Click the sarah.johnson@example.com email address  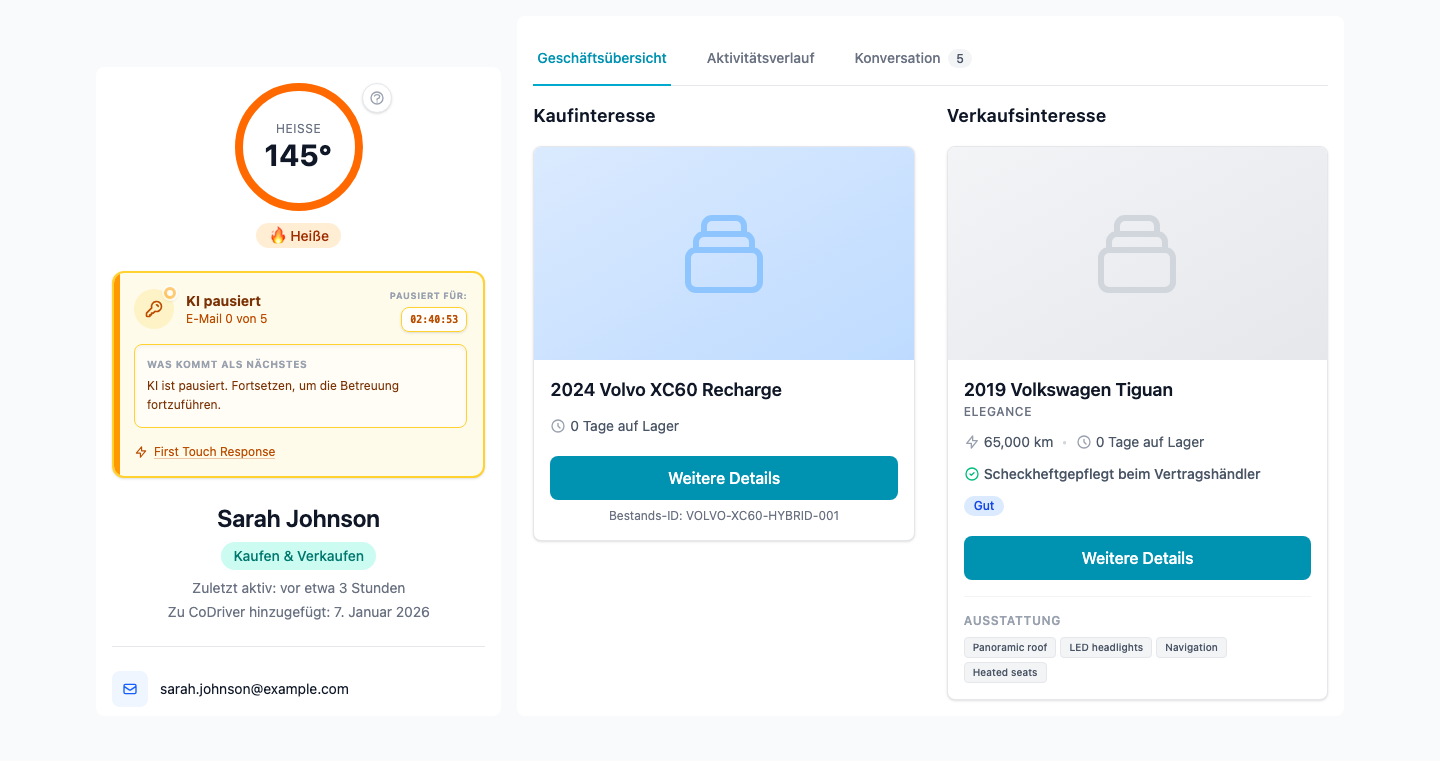click(x=254, y=689)
